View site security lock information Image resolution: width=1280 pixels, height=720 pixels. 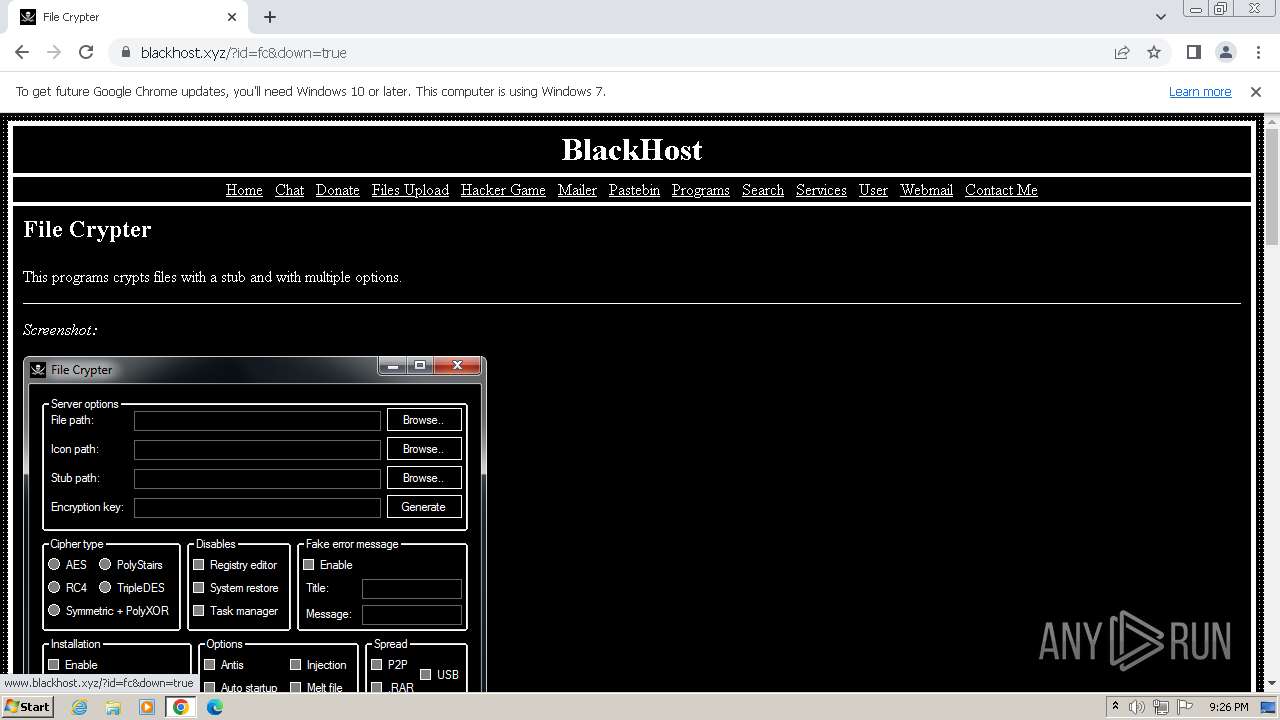[x=125, y=52]
